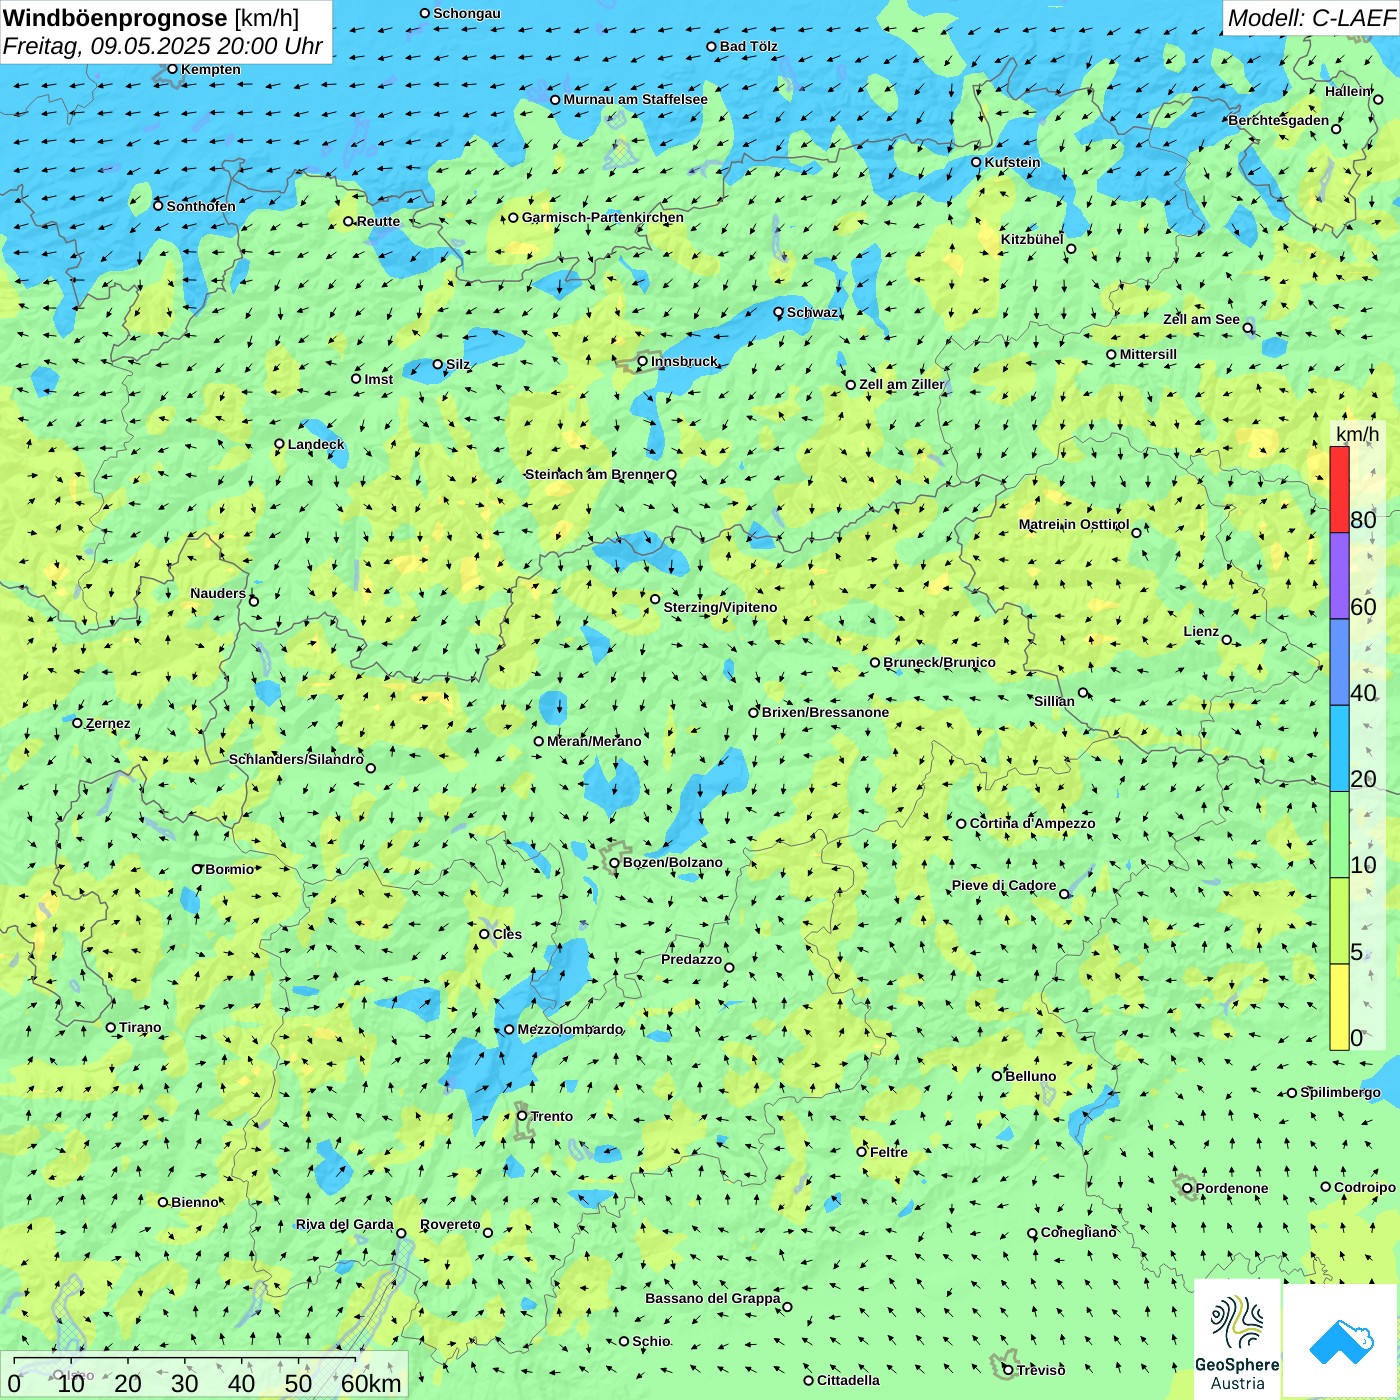Click the GeoSphere Austria logo
The width and height of the screenshot is (1400, 1400).
coord(1237,1340)
